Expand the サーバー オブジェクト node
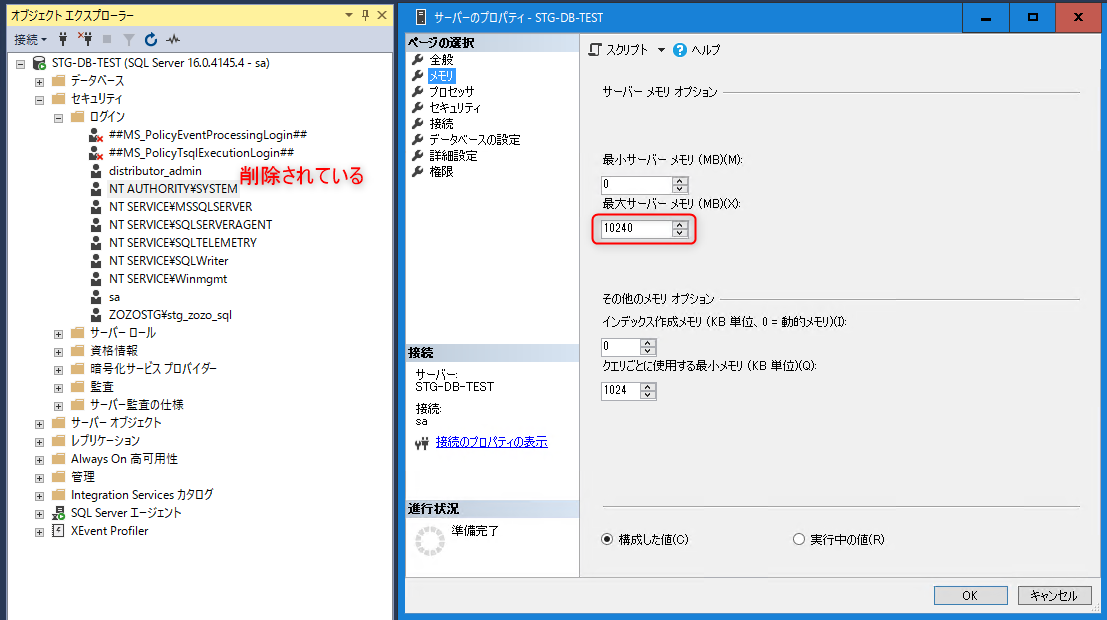Viewport: 1107px width, 620px height. [x=40, y=424]
